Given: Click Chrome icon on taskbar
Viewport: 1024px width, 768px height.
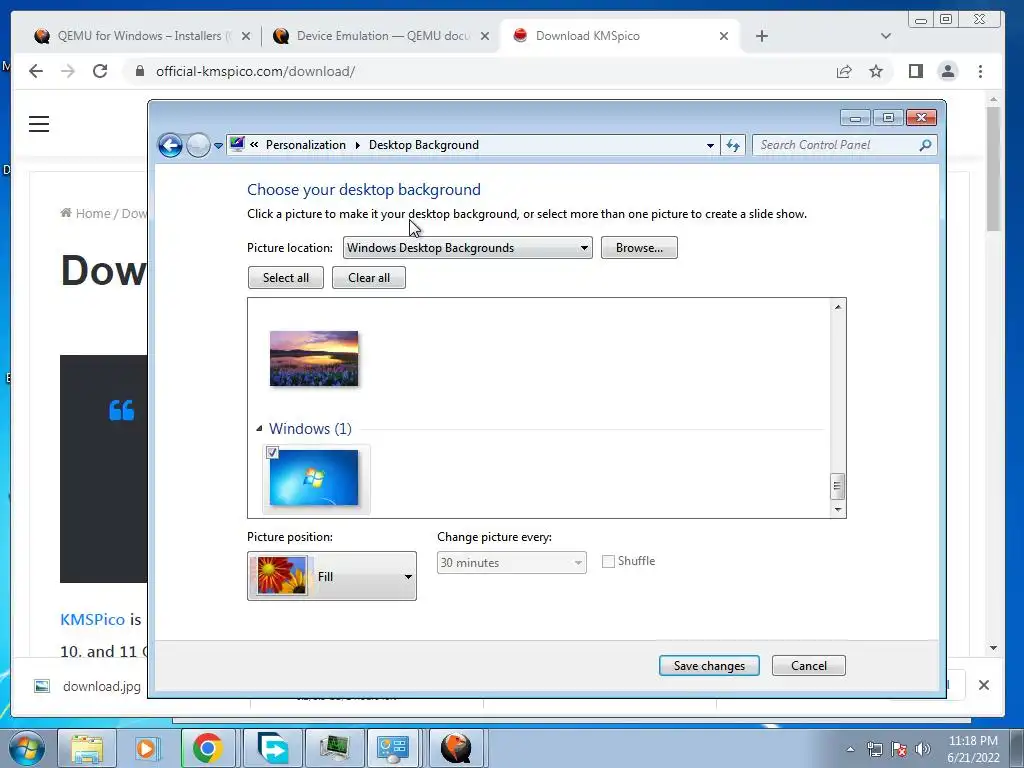Looking at the screenshot, I should click(208, 748).
